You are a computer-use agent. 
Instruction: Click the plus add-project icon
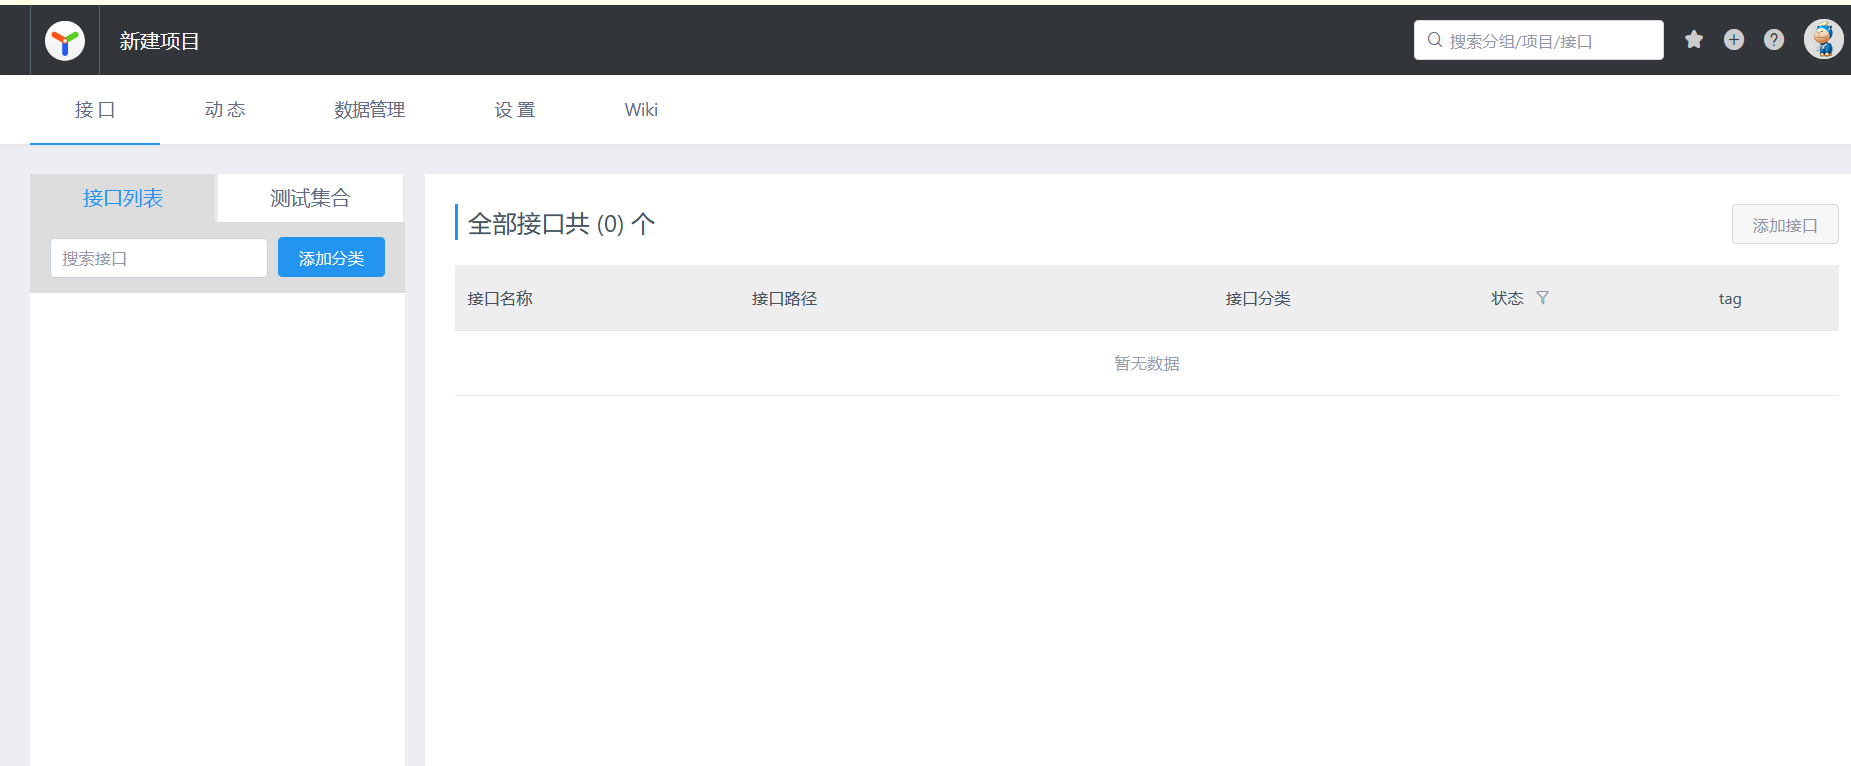tap(1734, 40)
